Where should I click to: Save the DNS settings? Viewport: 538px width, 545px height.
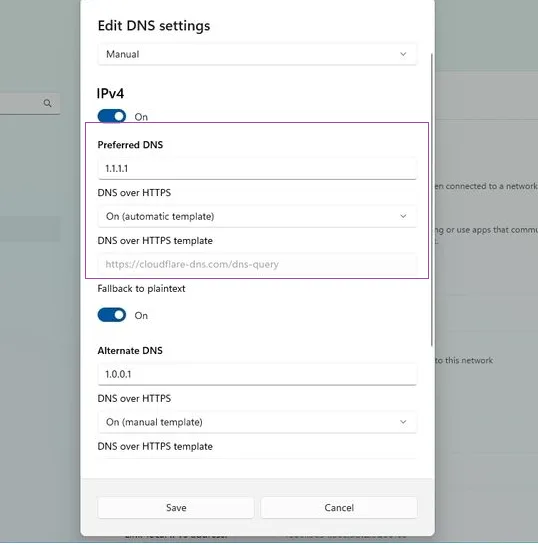176,507
